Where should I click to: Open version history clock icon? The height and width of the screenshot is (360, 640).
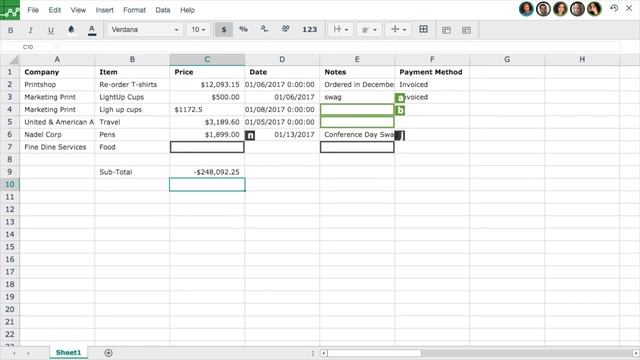click(614, 8)
